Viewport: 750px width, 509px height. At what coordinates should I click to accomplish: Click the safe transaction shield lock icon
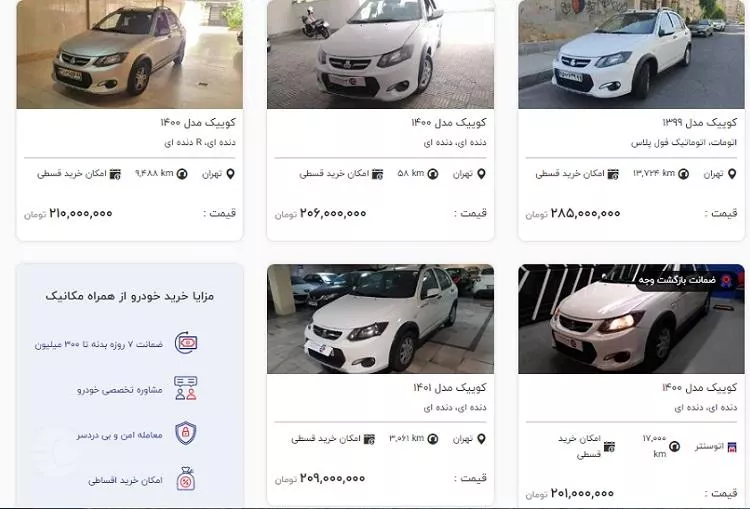pos(186,433)
